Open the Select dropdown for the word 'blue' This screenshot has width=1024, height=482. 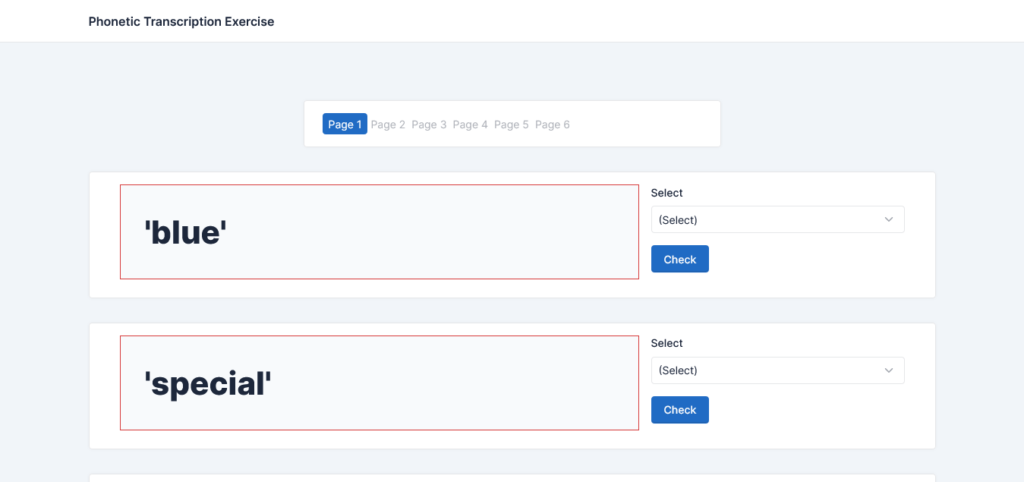pyautogui.click(x=777, y=219)
